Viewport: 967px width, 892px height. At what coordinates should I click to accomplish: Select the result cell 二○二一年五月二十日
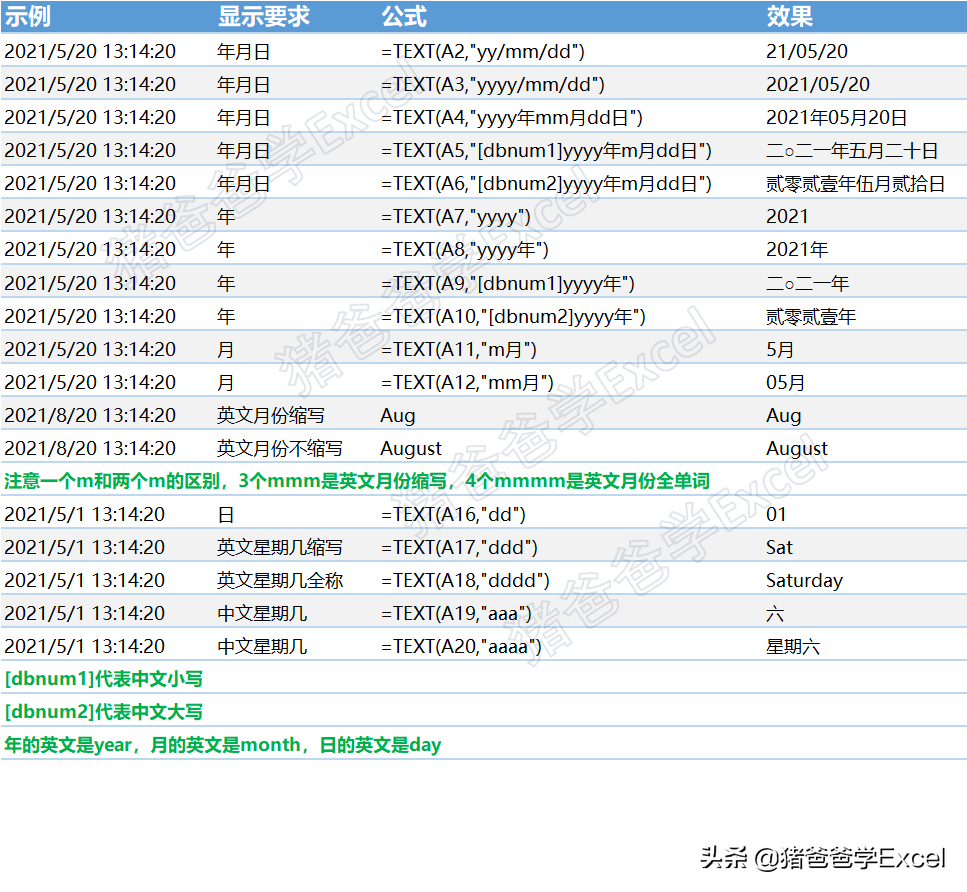[852, 151]
